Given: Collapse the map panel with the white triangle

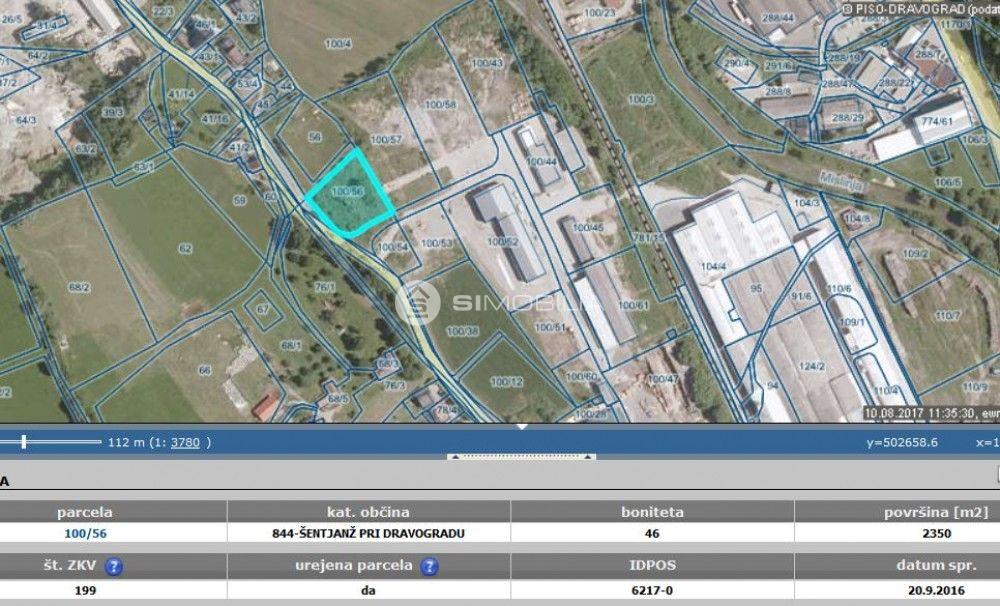Looking at the screenshot, I should (520, 427).
